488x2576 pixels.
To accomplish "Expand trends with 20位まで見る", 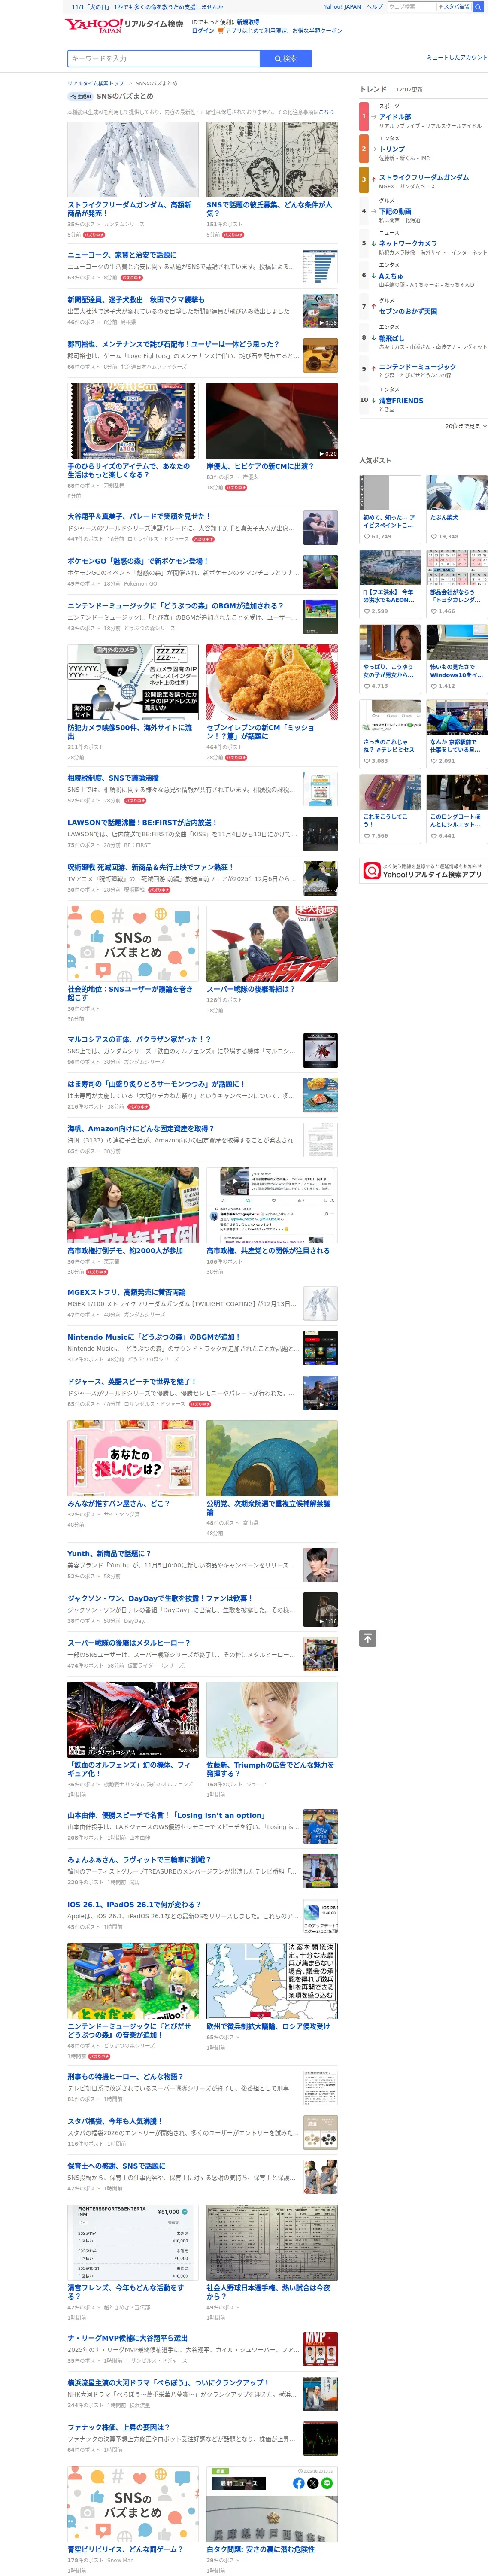I will coord(466,426).
